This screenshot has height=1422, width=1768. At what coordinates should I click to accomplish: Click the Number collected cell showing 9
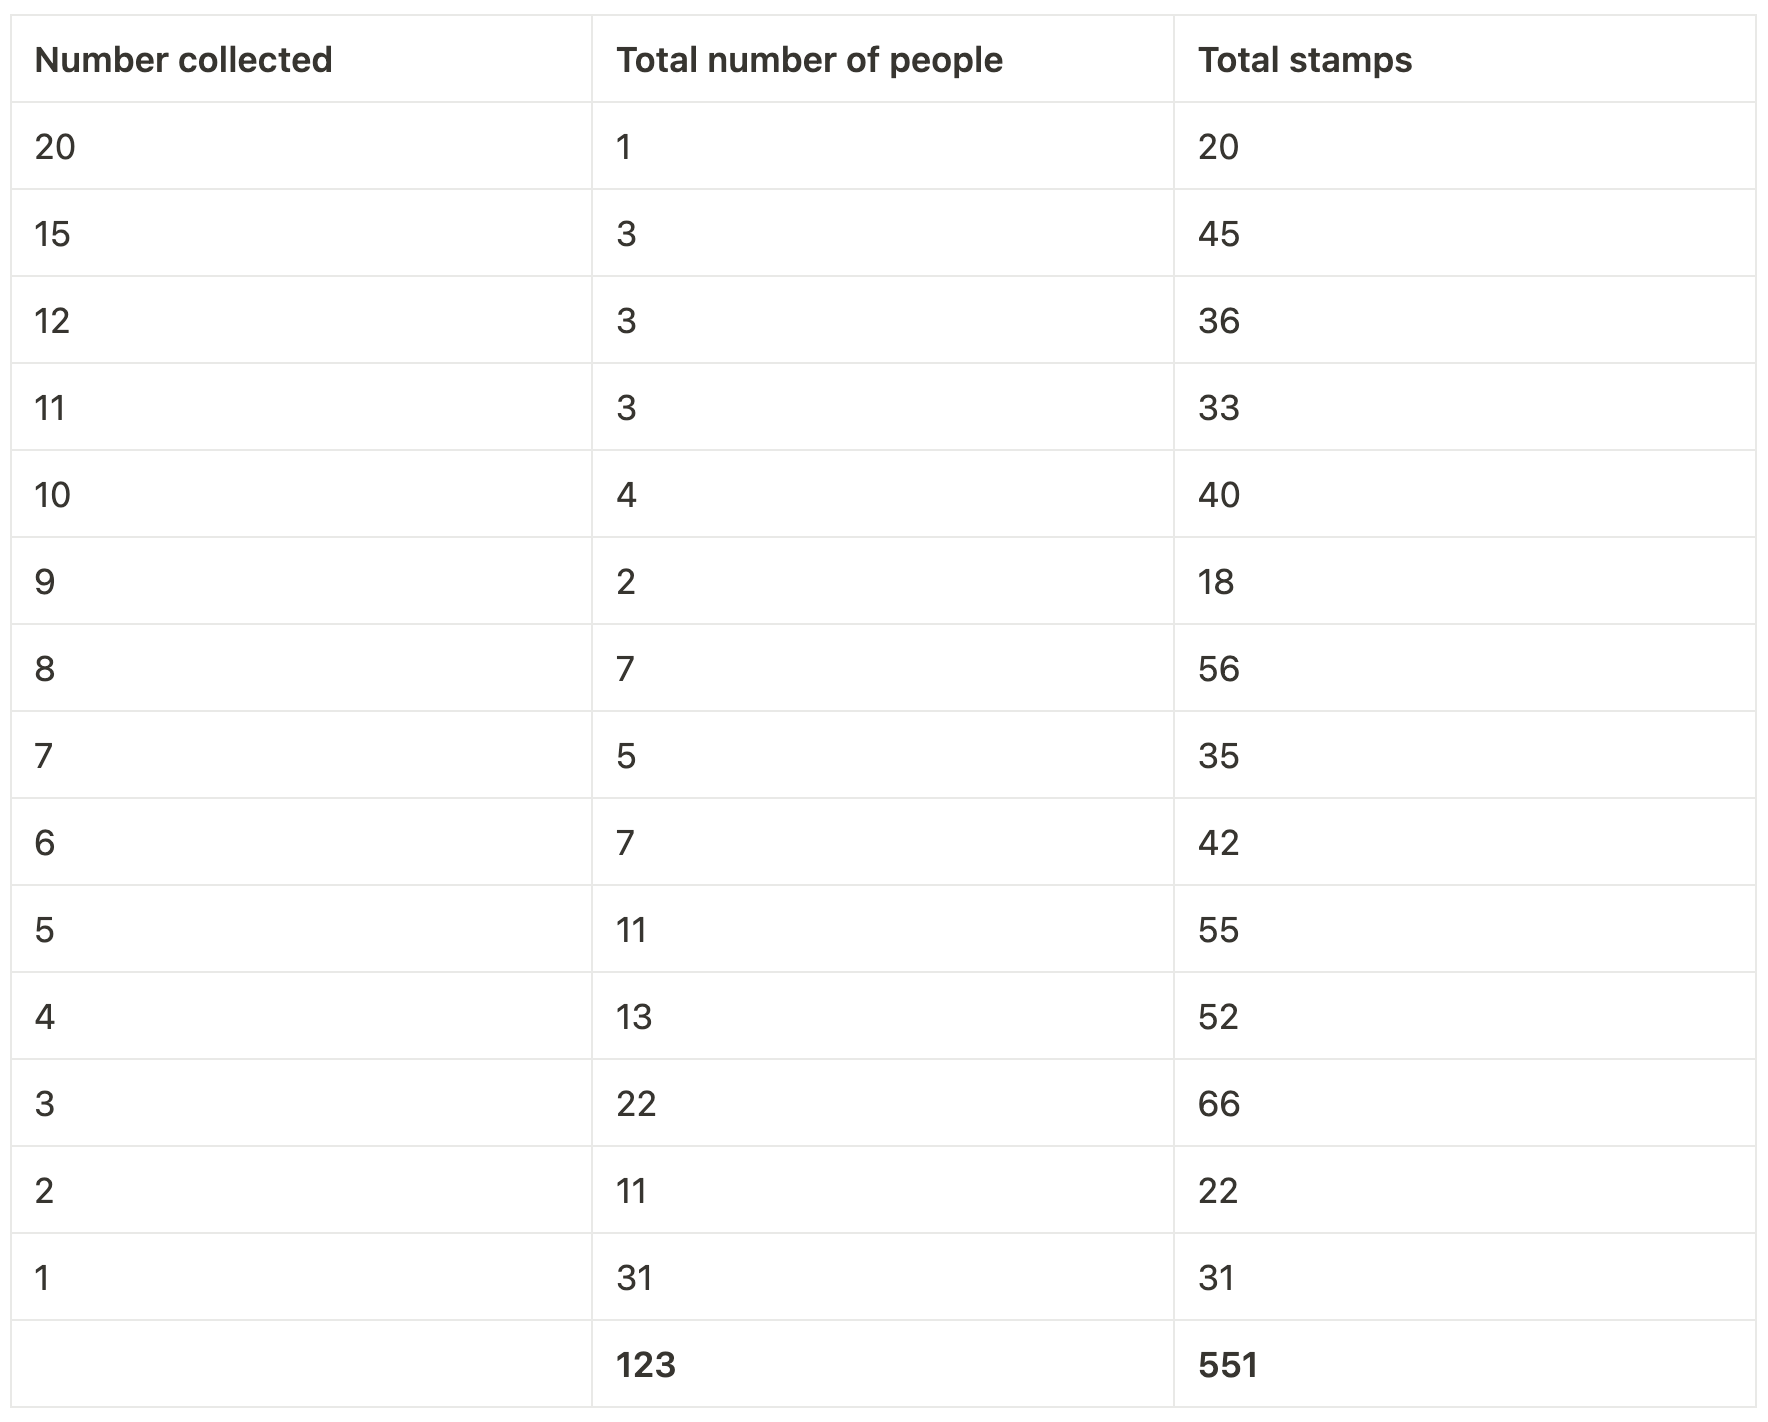pyautogui.click(x=45, y=582)
